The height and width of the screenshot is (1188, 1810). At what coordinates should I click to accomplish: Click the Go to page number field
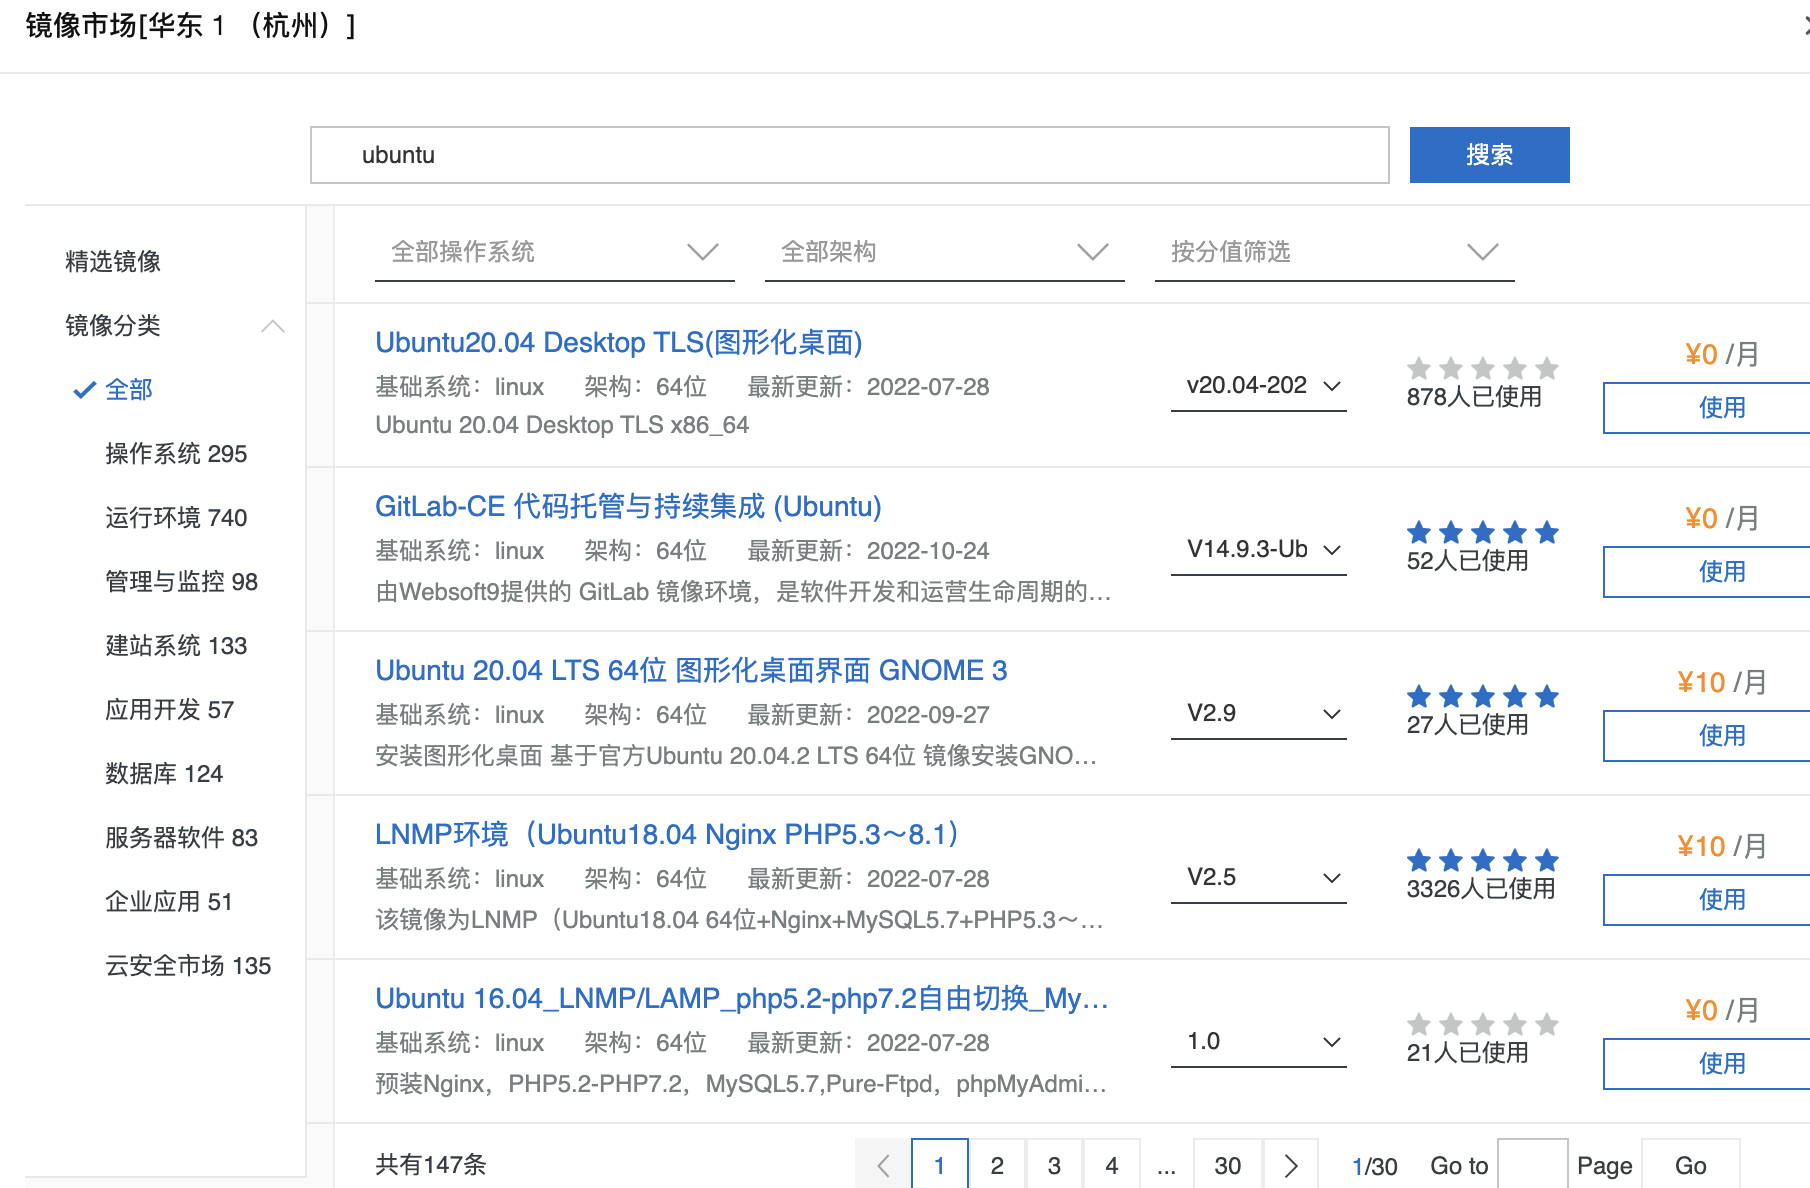(x=1531, y=1165)
